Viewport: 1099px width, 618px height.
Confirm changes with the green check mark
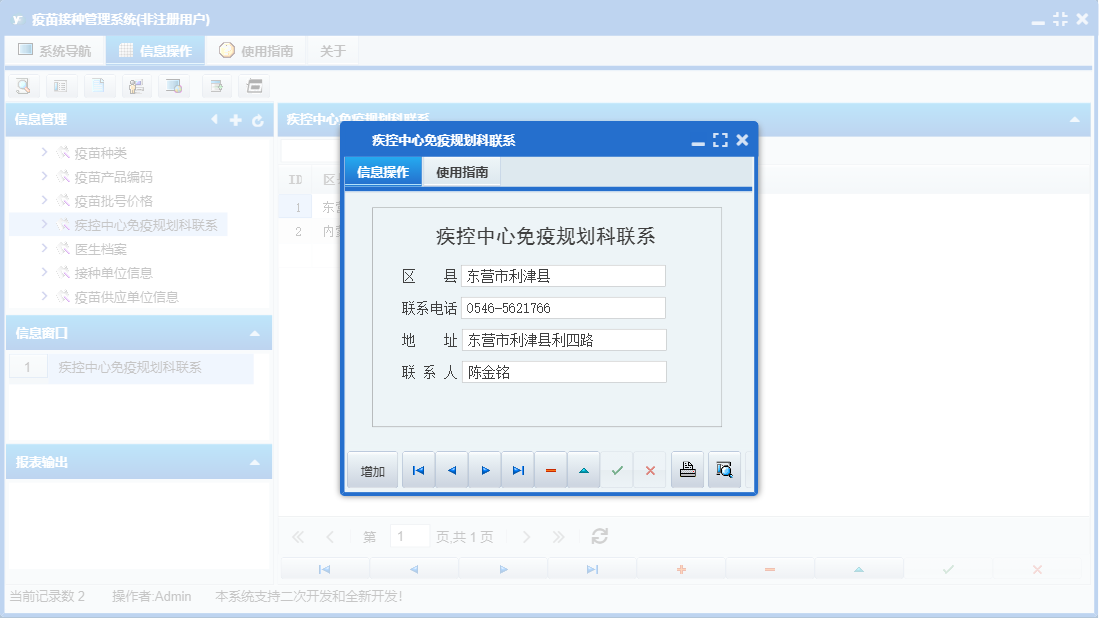pos(617,469)
